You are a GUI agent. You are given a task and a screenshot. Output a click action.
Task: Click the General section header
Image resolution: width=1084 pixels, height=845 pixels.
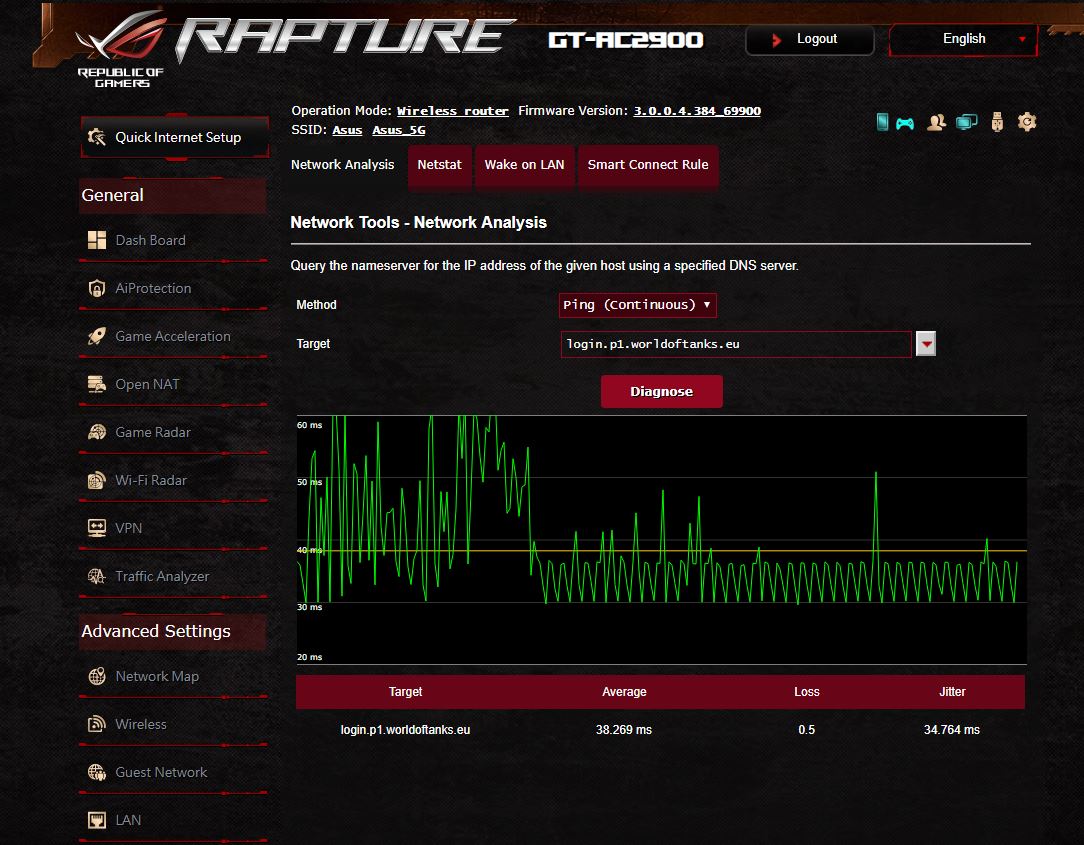174,195
